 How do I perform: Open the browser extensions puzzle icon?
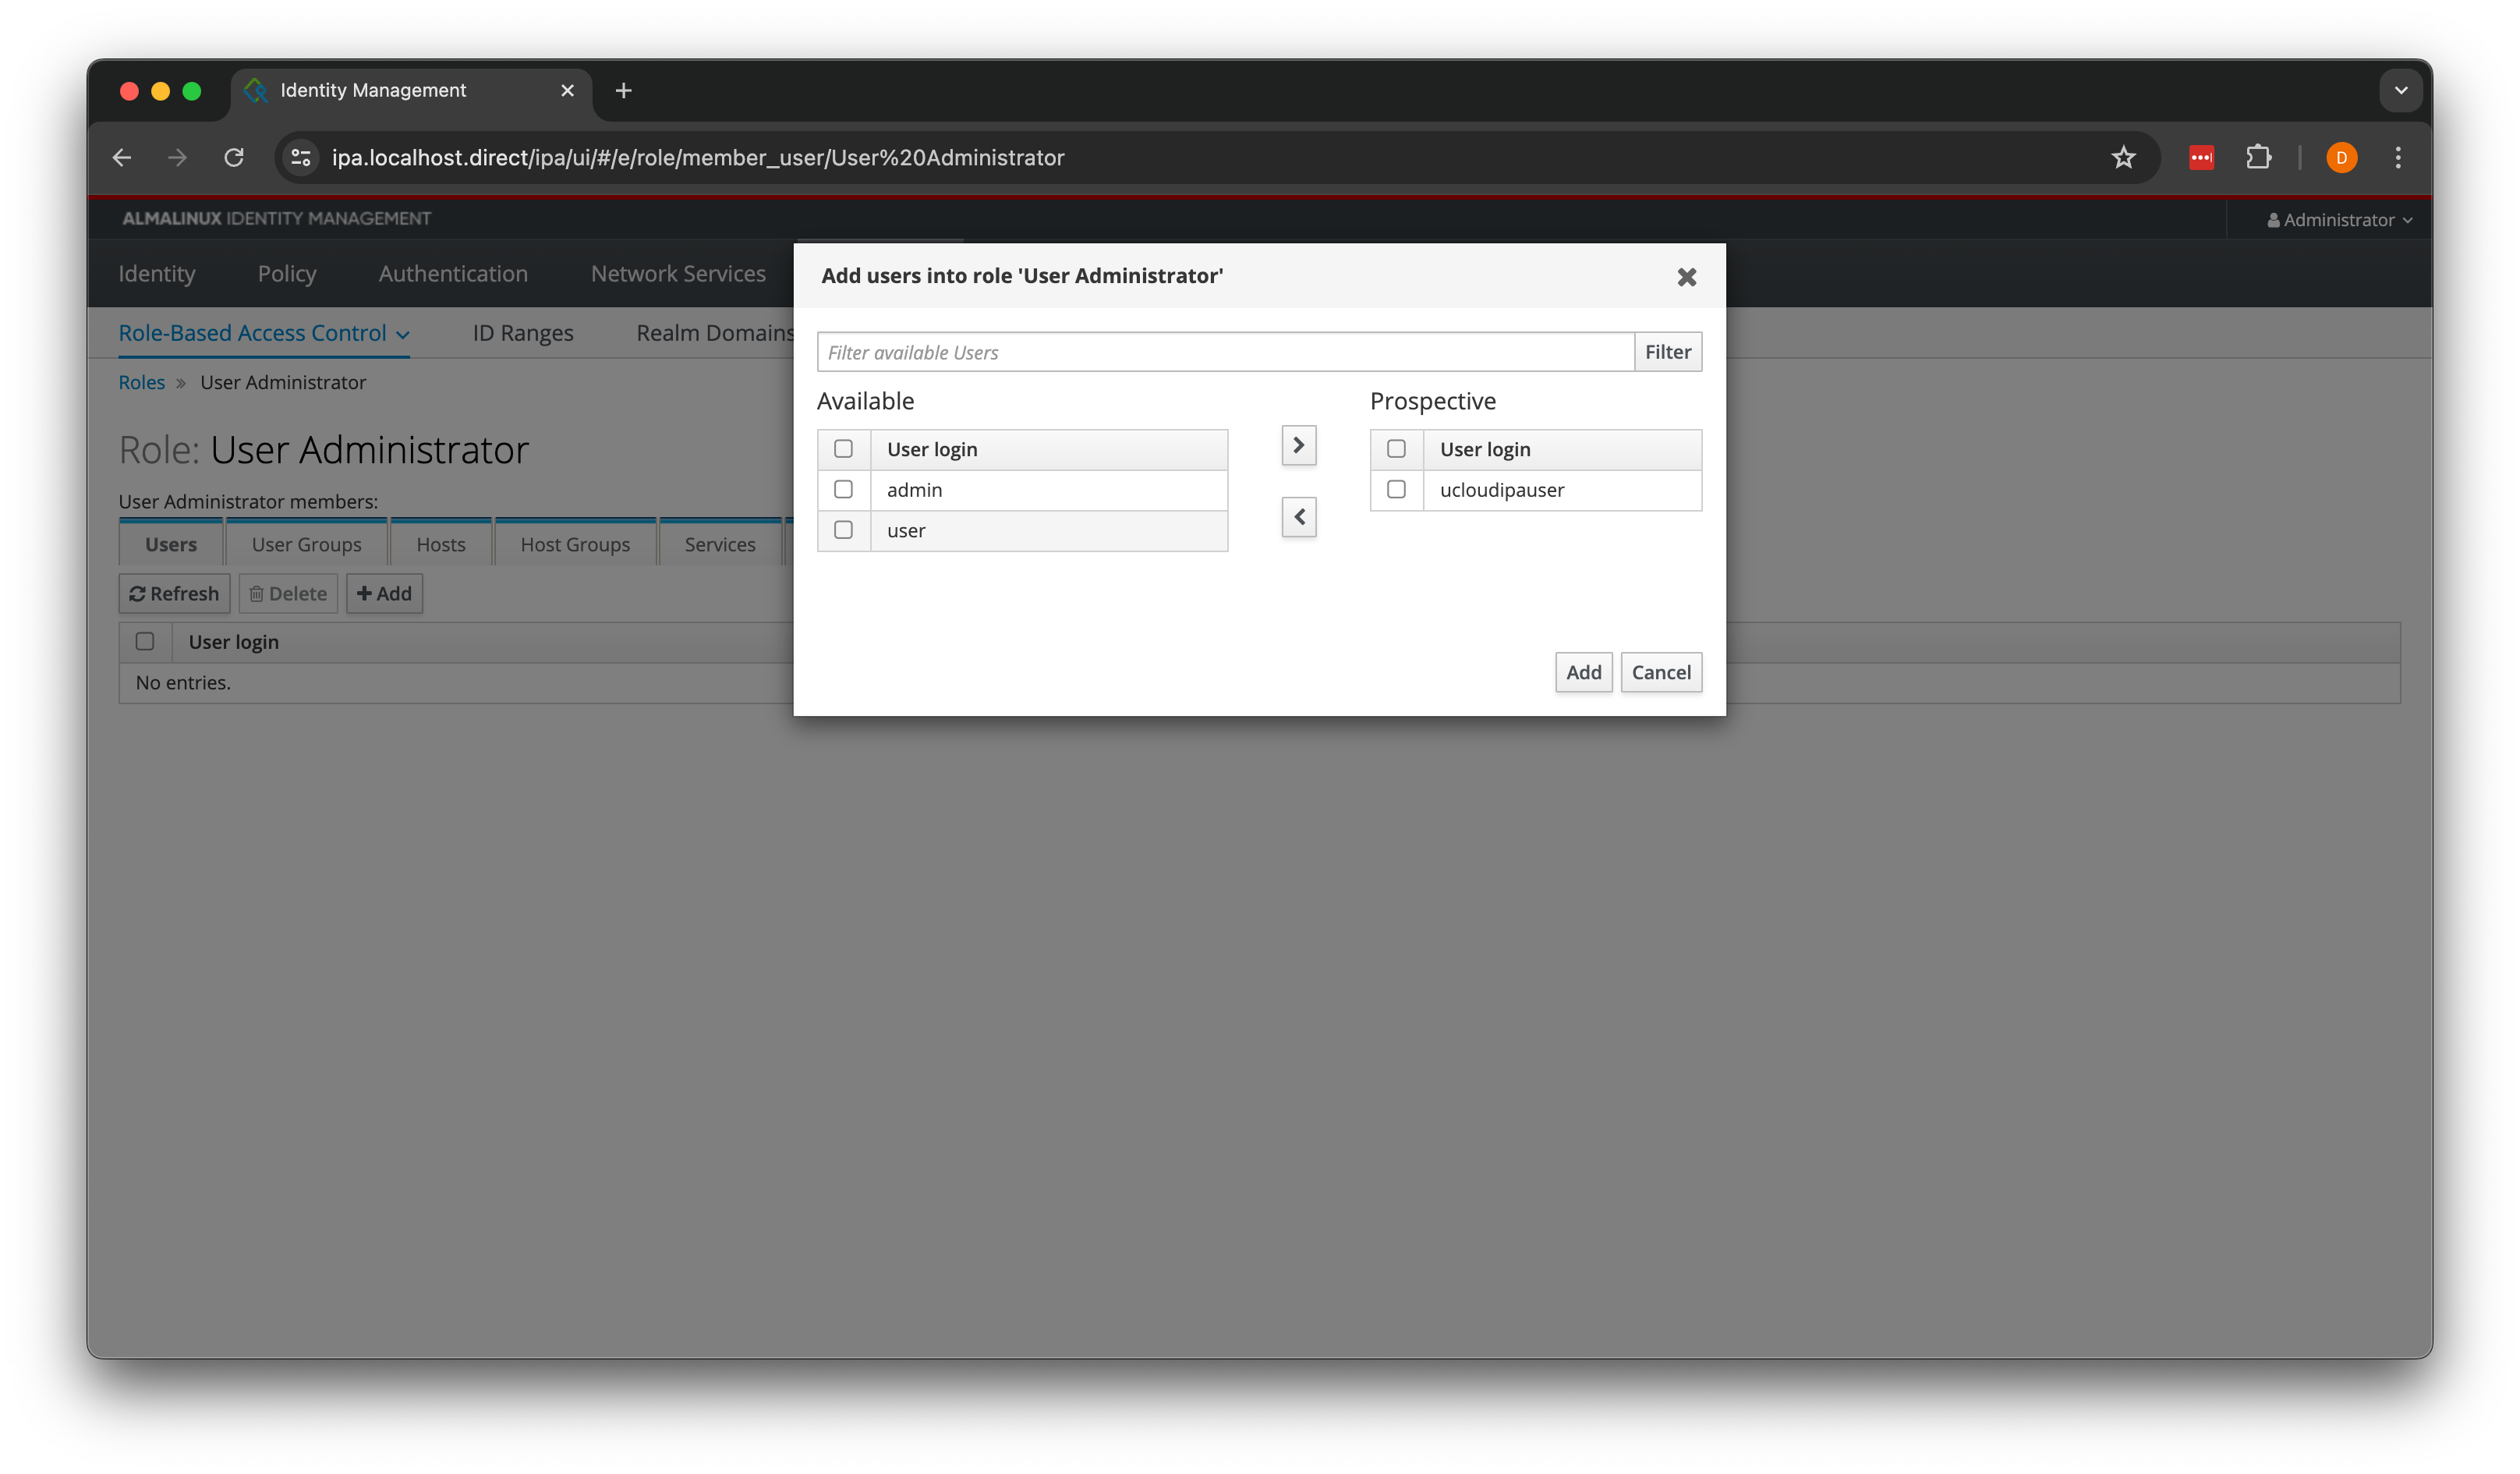[2258, 157]
